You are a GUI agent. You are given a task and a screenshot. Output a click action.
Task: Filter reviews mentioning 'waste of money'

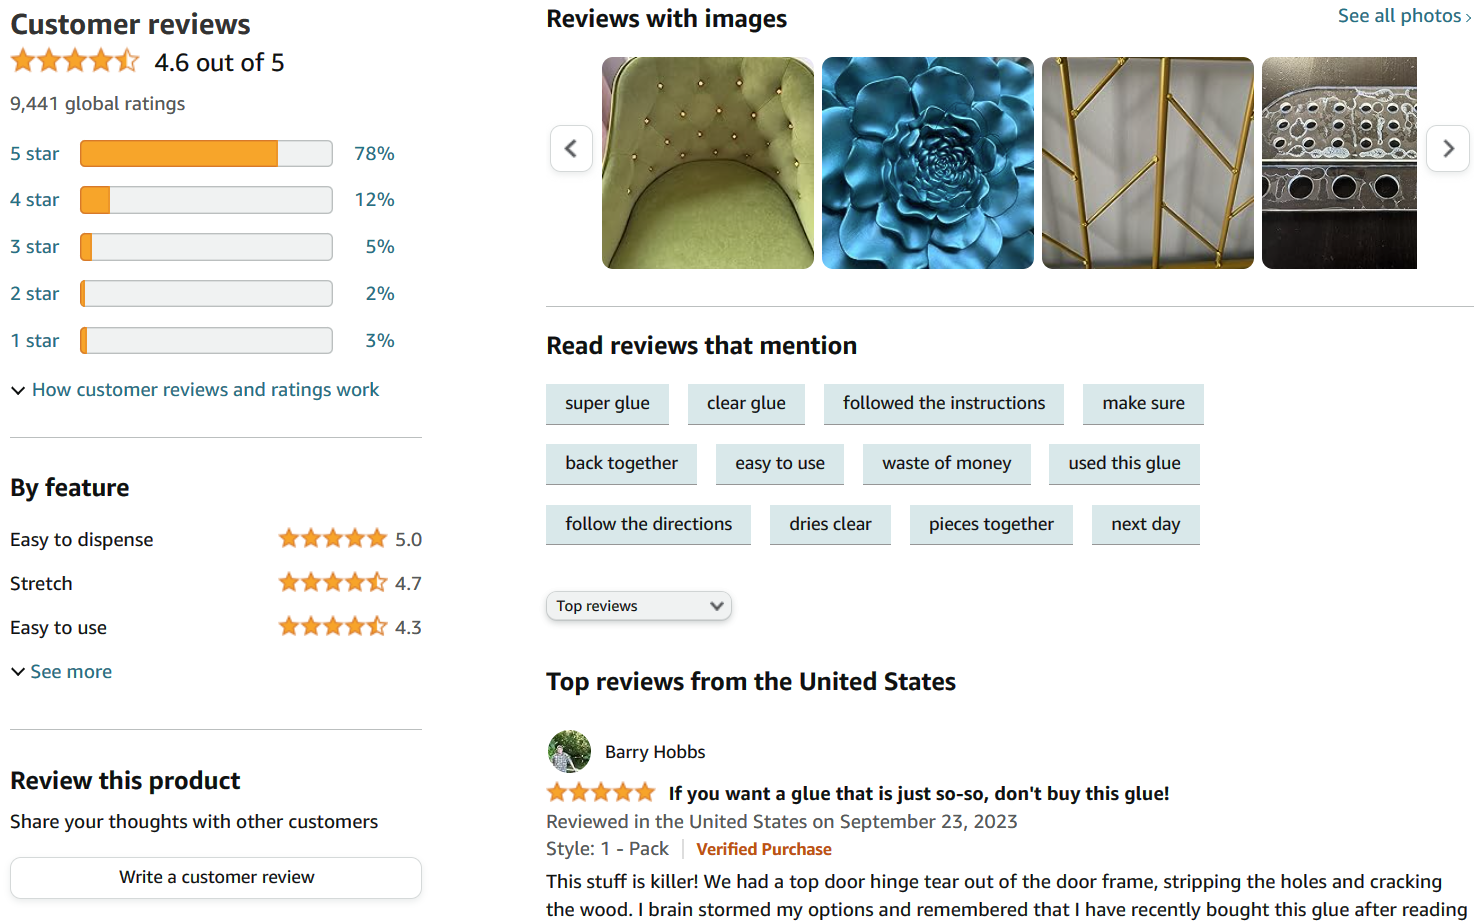pos(946,464)
